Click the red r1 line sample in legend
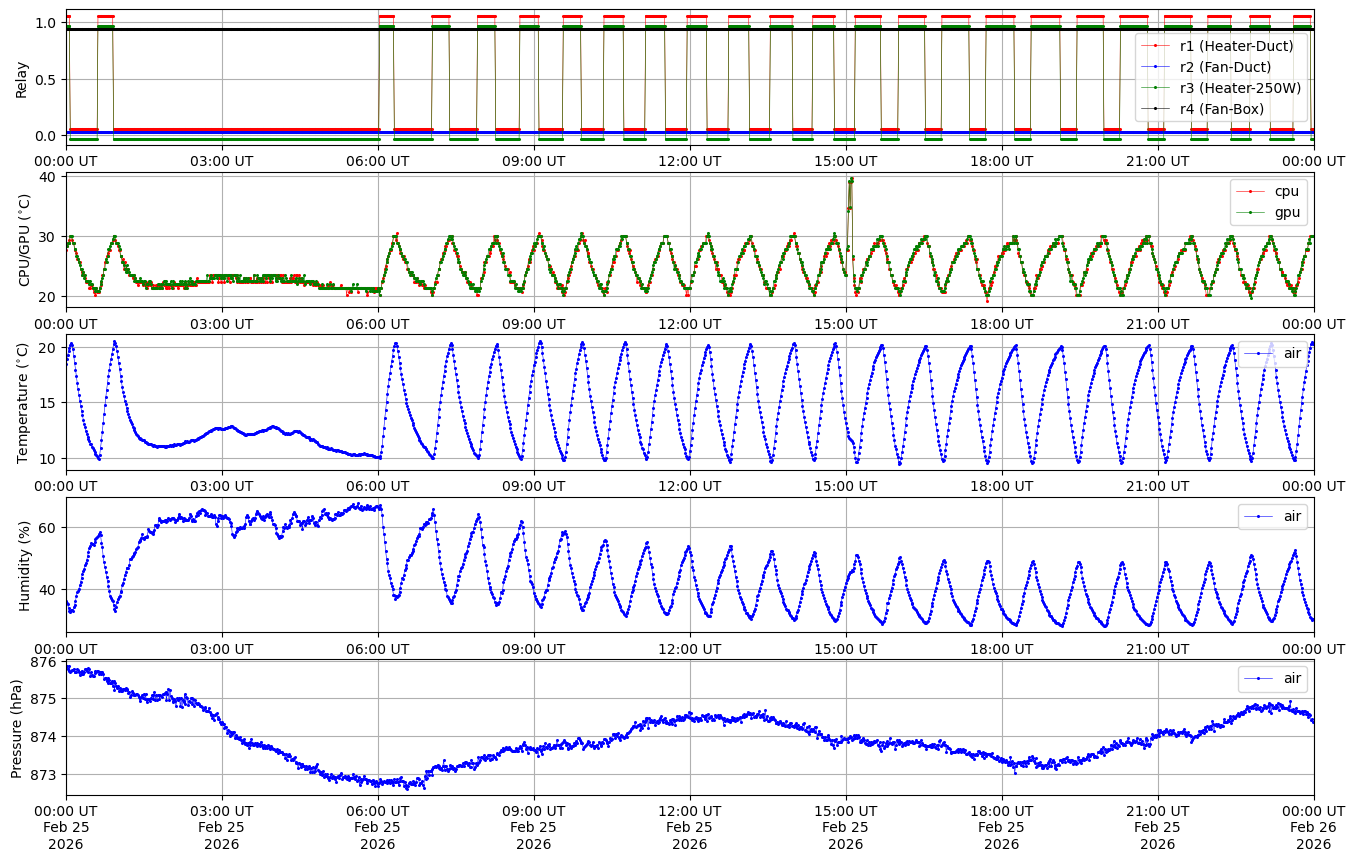Viewport: 1355px width, 861px height. click(1156, 46)
